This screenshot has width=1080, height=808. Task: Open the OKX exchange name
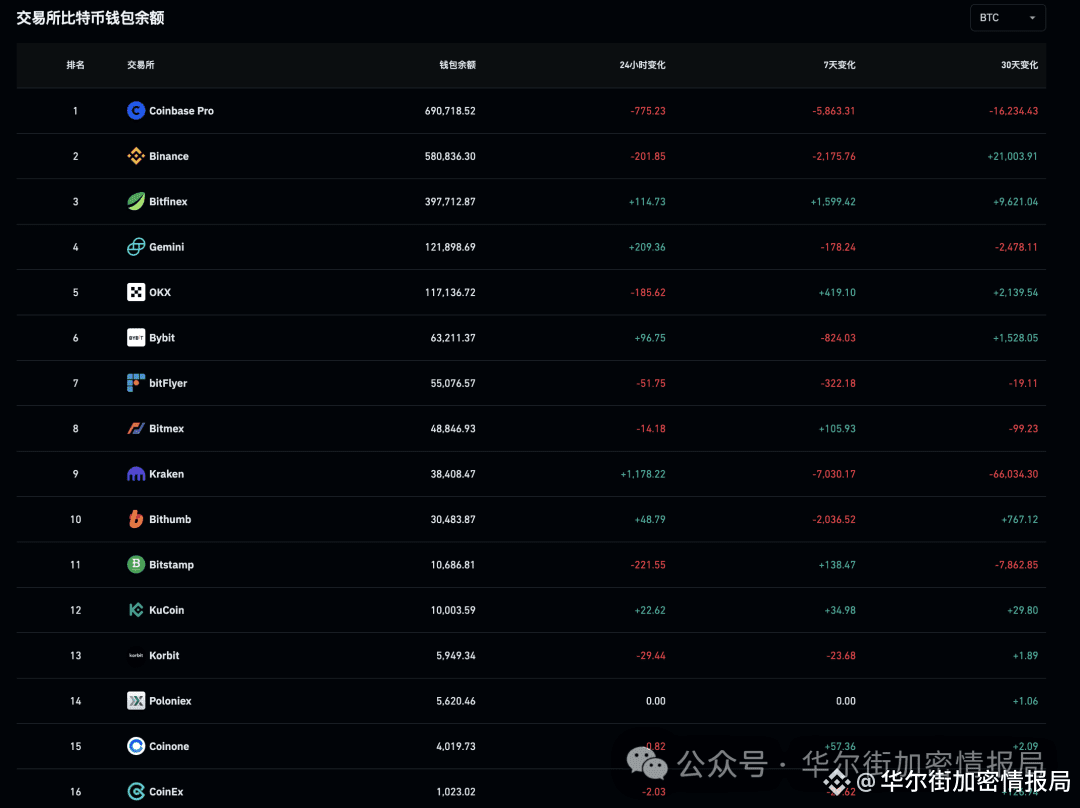point(160,293)
